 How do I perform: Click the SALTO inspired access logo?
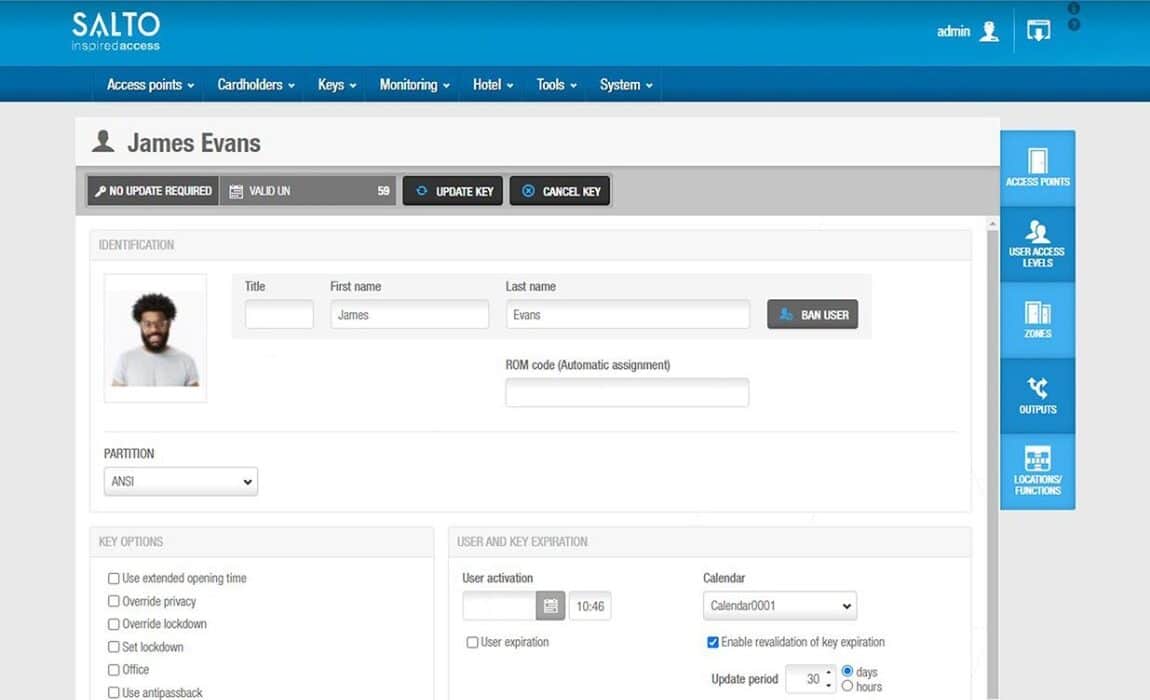click(x=116, y=32)
